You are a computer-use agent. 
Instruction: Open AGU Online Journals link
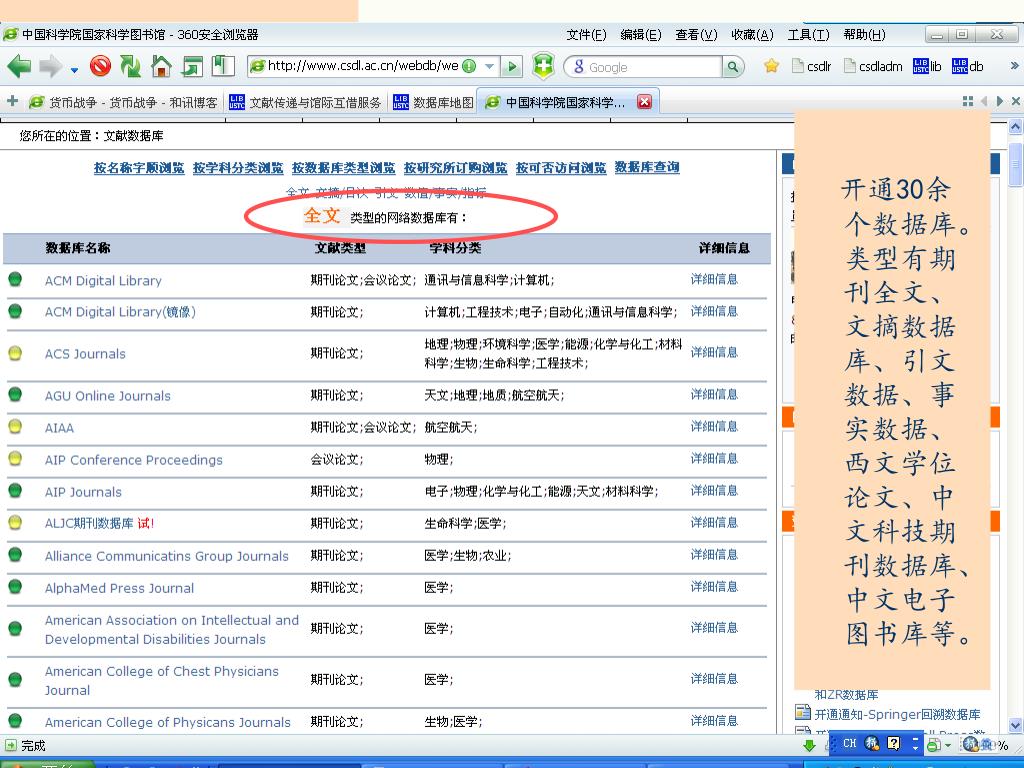[x=108, y=396]
